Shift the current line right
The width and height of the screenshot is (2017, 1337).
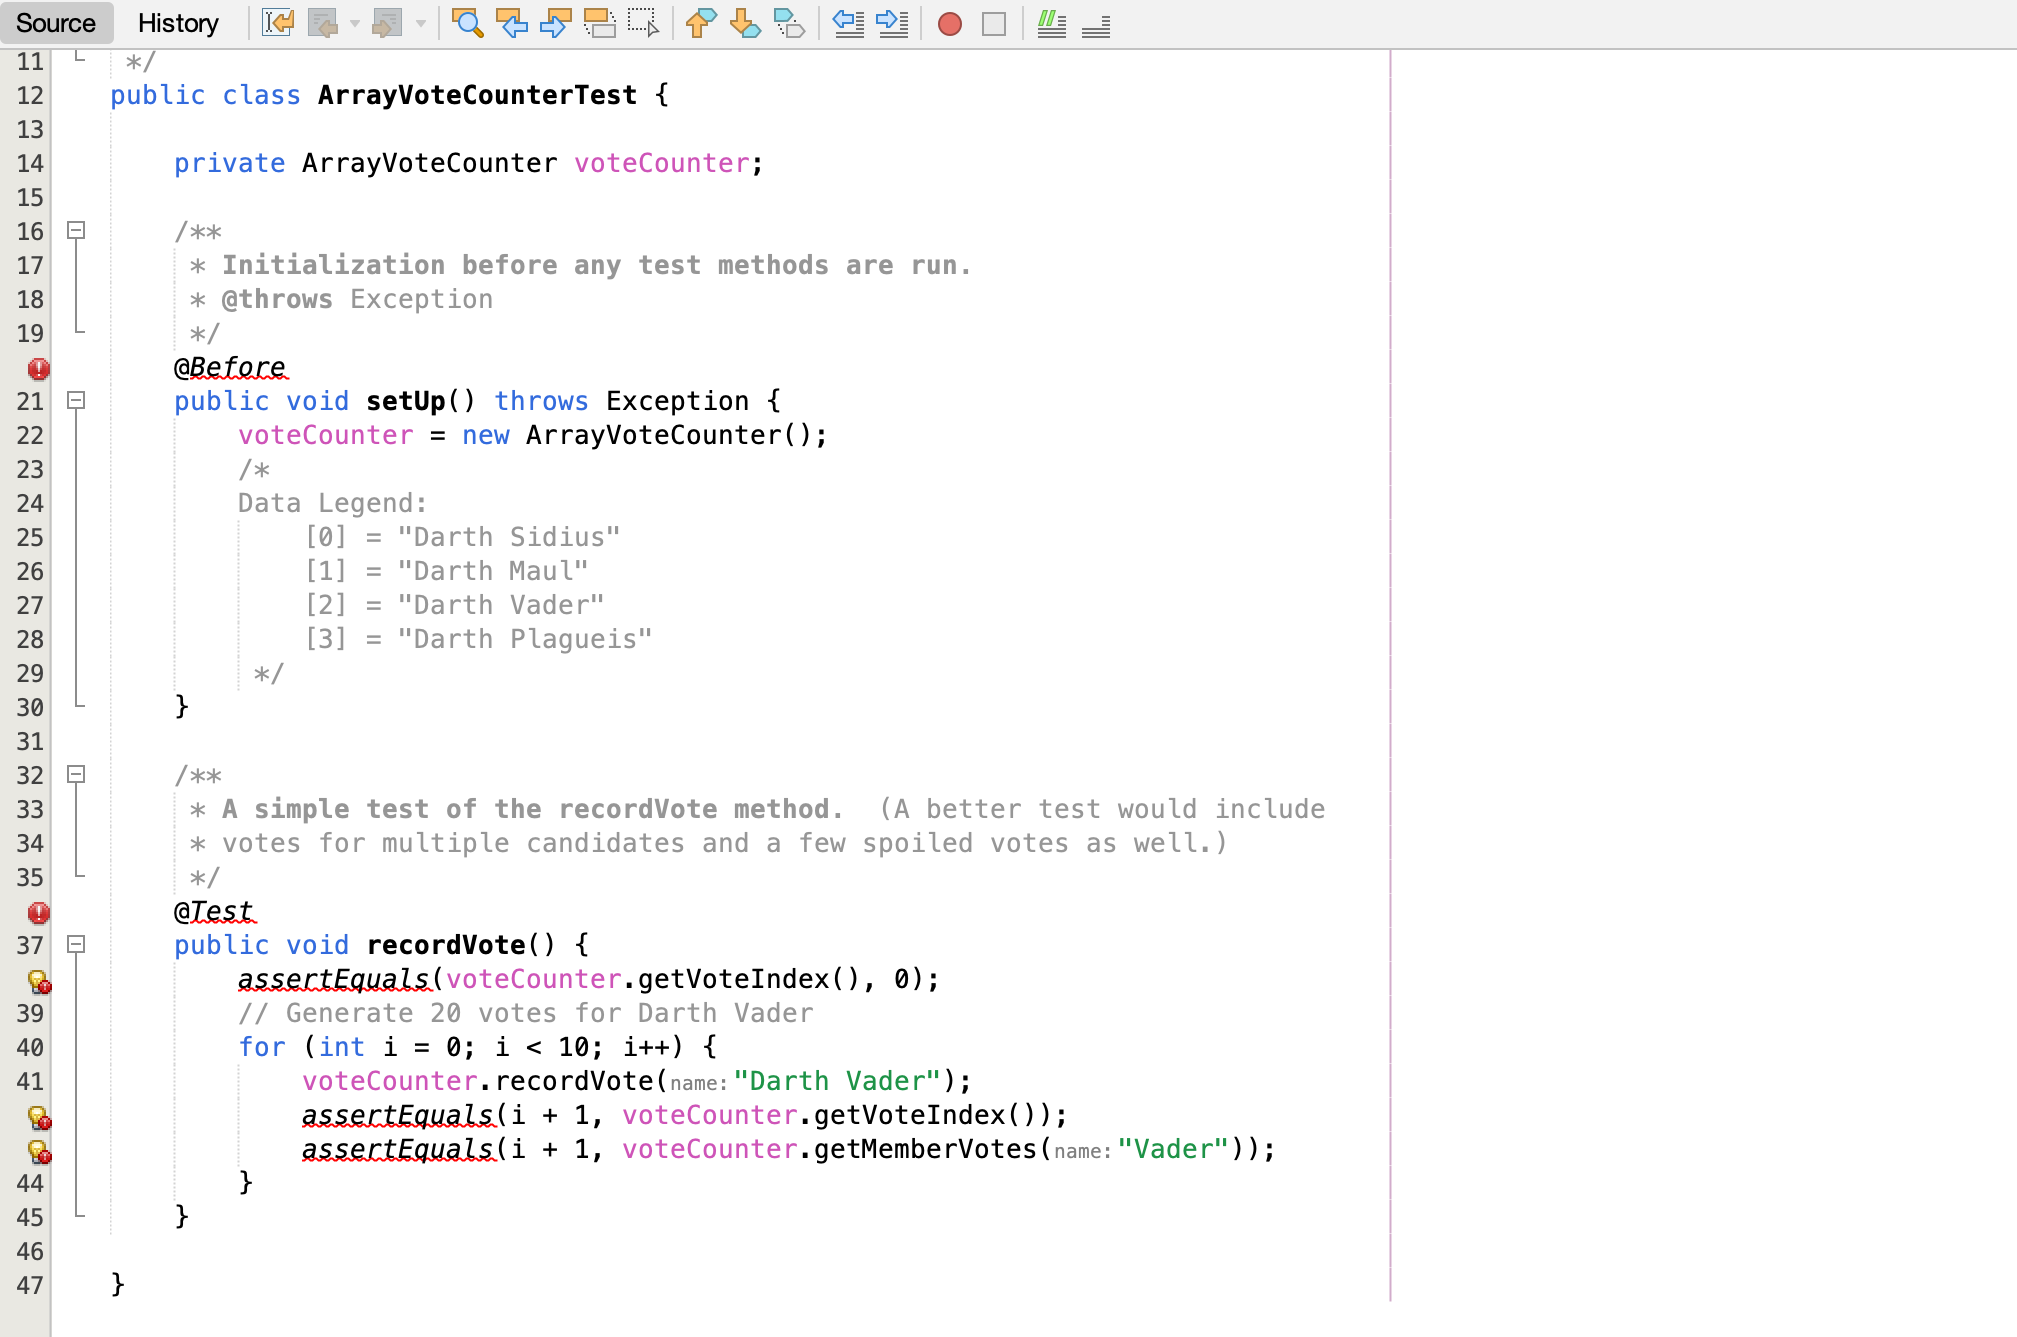click(893, 24)
